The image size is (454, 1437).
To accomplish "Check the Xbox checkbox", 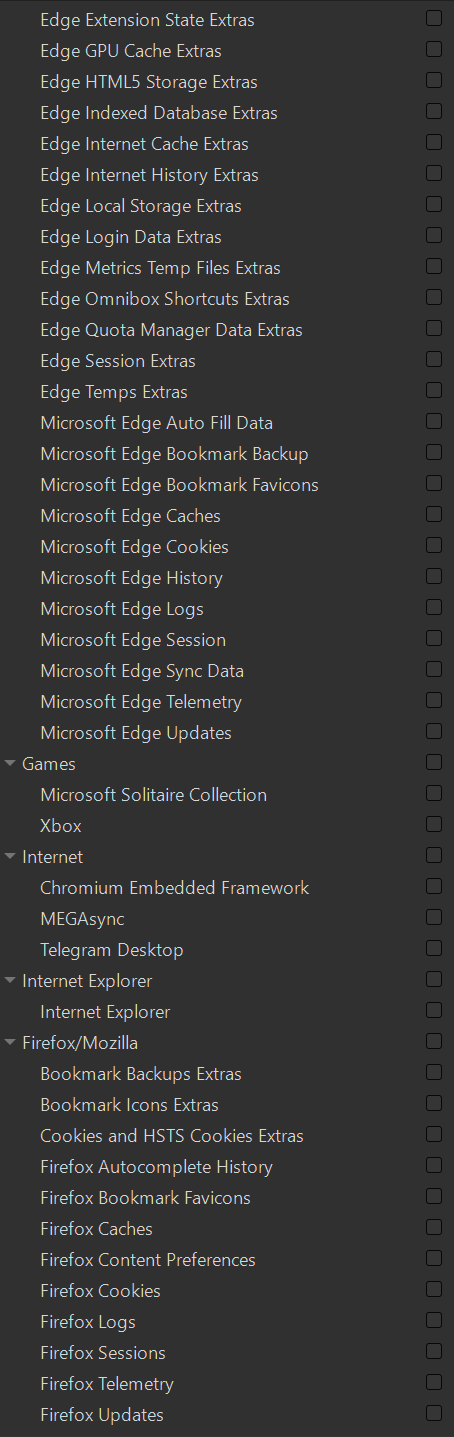I will tap(434, 824).
